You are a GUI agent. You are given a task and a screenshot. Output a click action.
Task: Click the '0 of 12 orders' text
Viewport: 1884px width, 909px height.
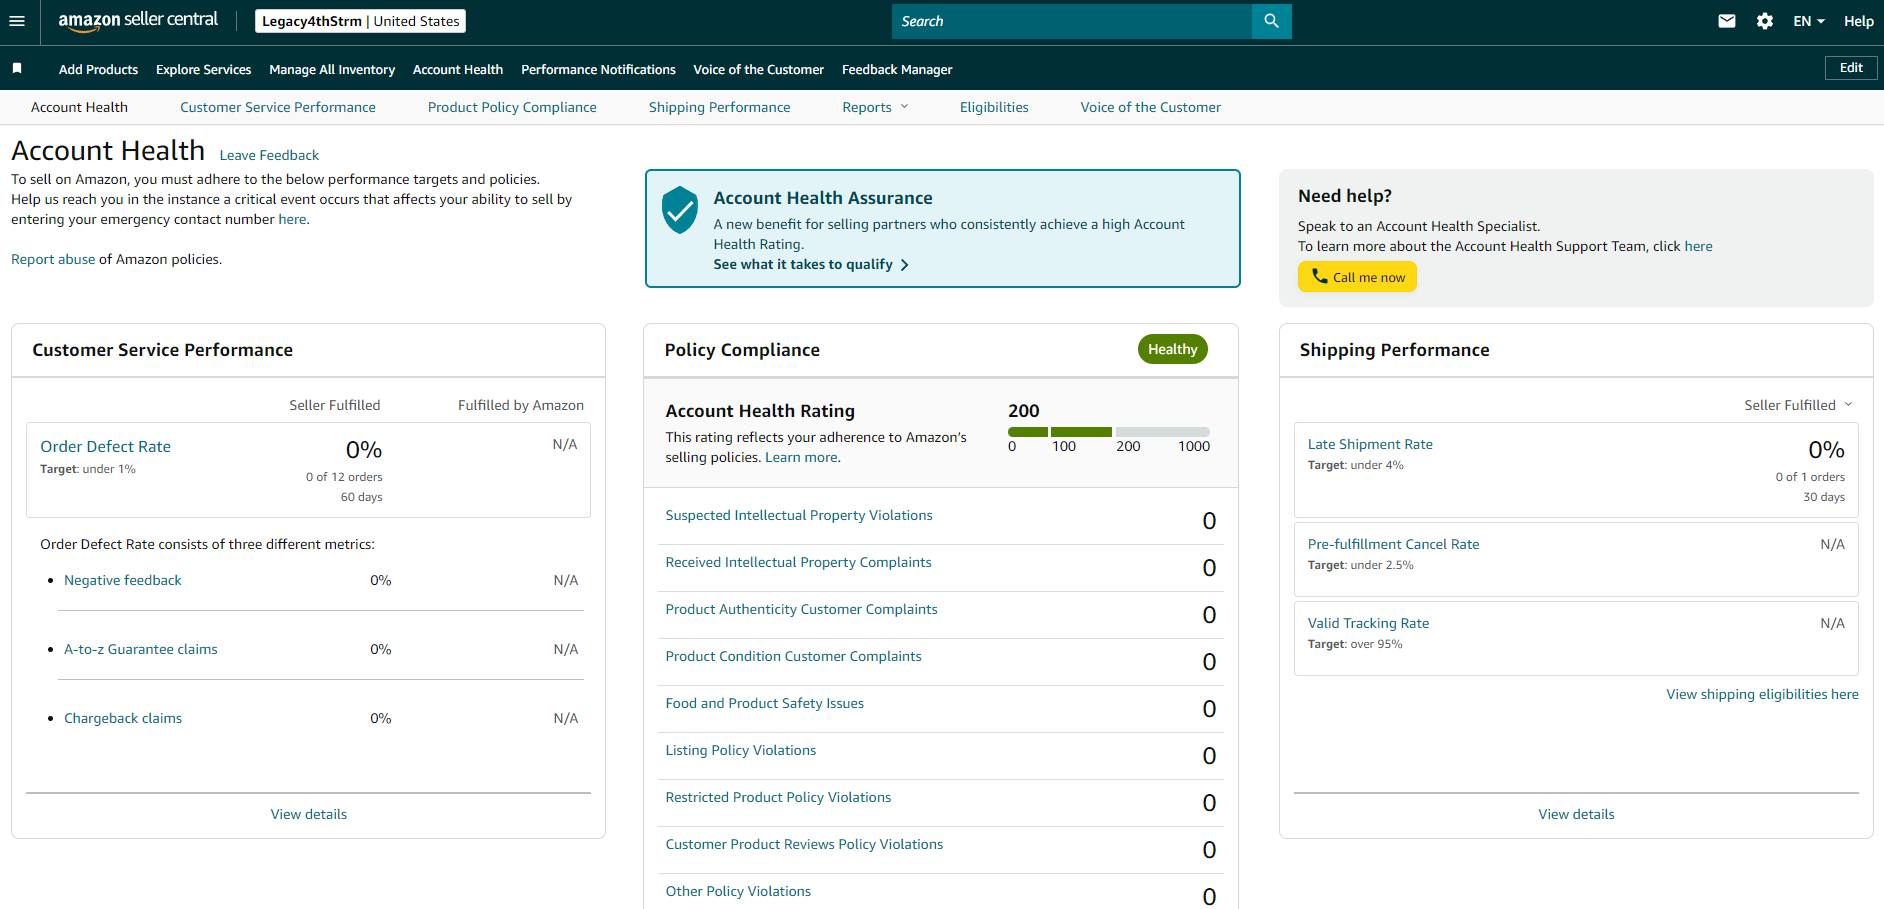pos(344,477)
